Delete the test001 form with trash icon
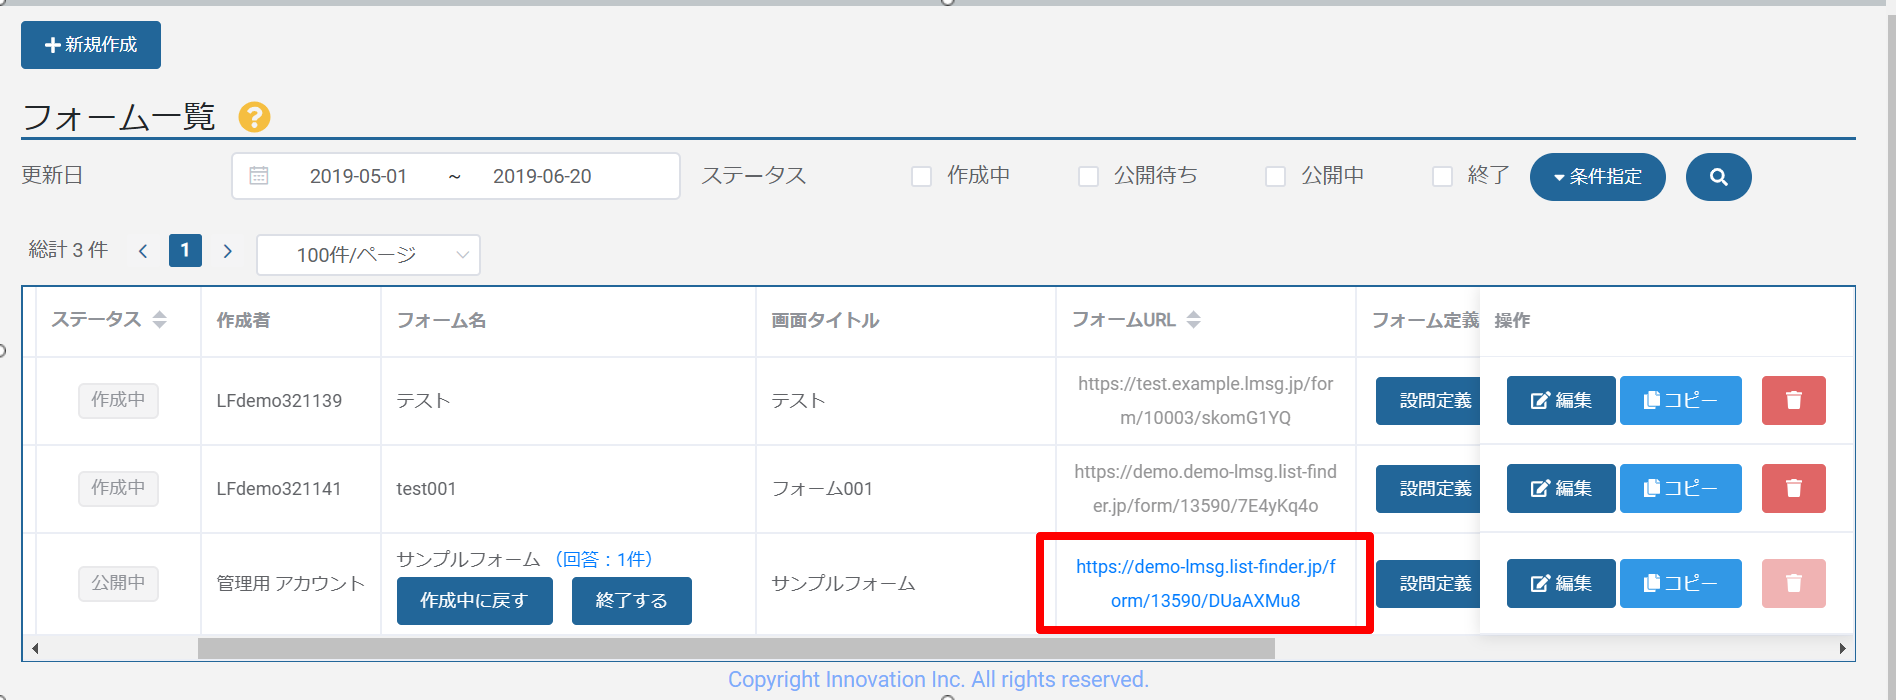 [1793, 488]
